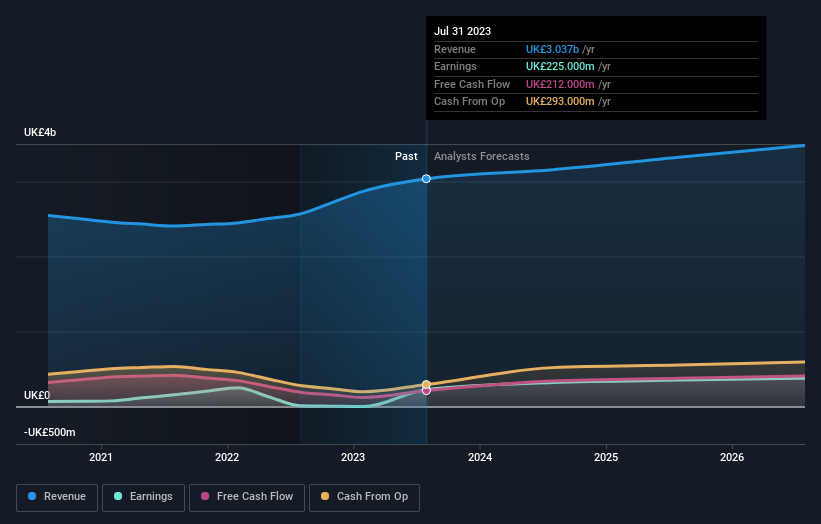Toggle the Free Cash Flow legend series
This screenshot has width=821, height=524.
coord(247,497)
